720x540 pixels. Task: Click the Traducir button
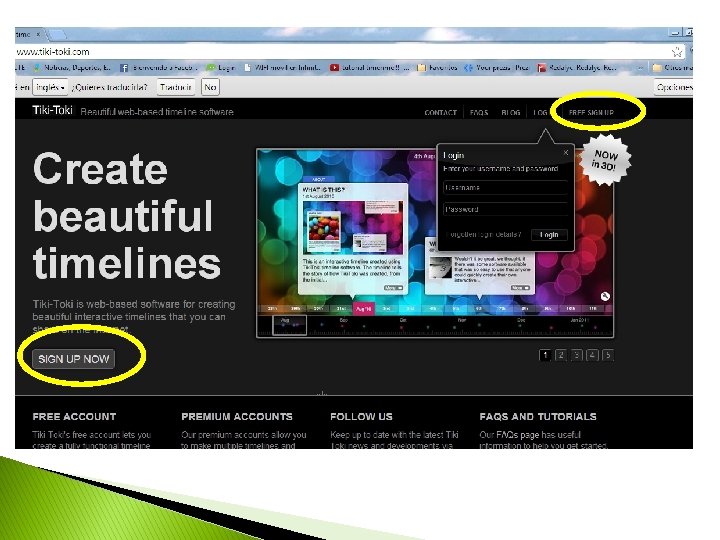175,87
